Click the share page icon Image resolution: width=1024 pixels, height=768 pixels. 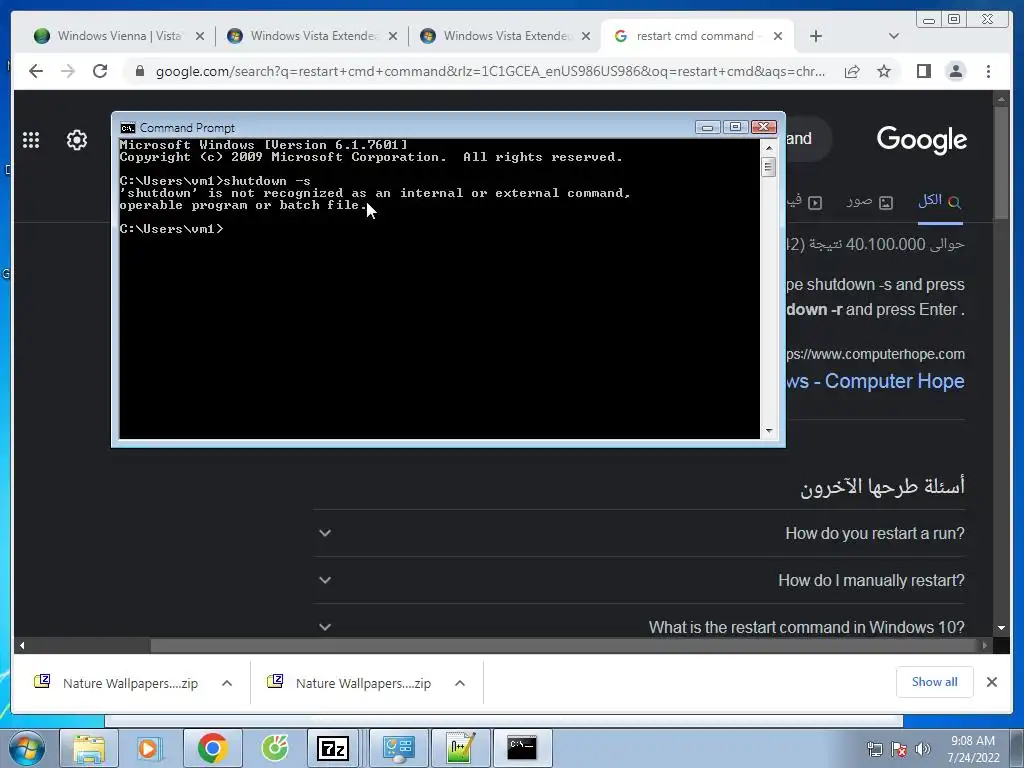[x=852, y=71]
